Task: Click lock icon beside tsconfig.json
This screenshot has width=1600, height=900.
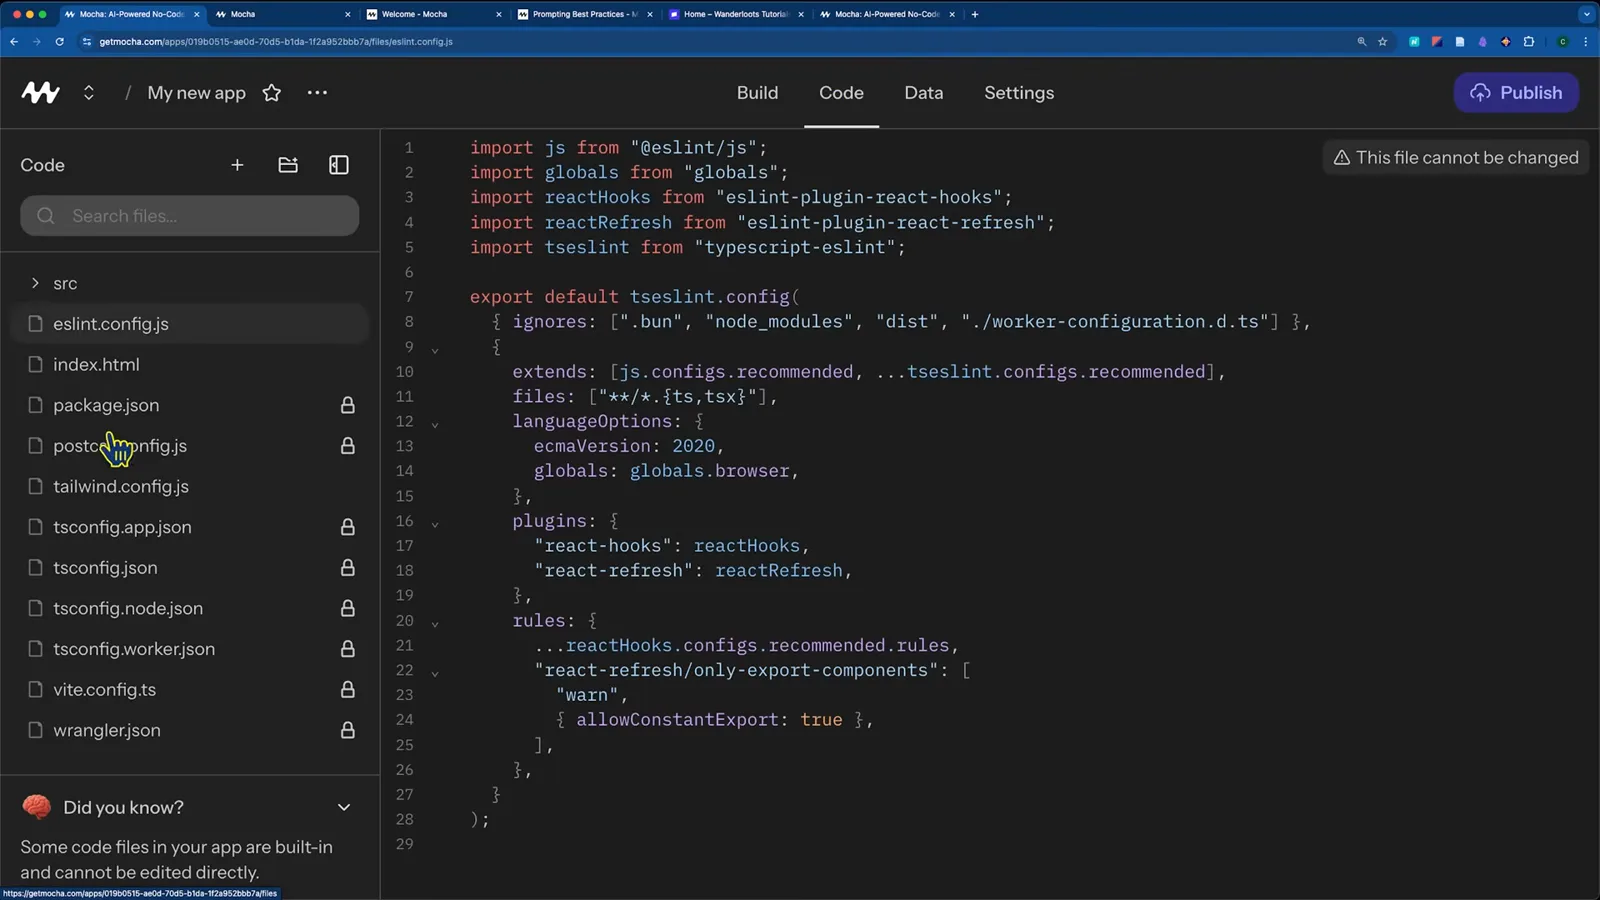Action: point(348,567)
